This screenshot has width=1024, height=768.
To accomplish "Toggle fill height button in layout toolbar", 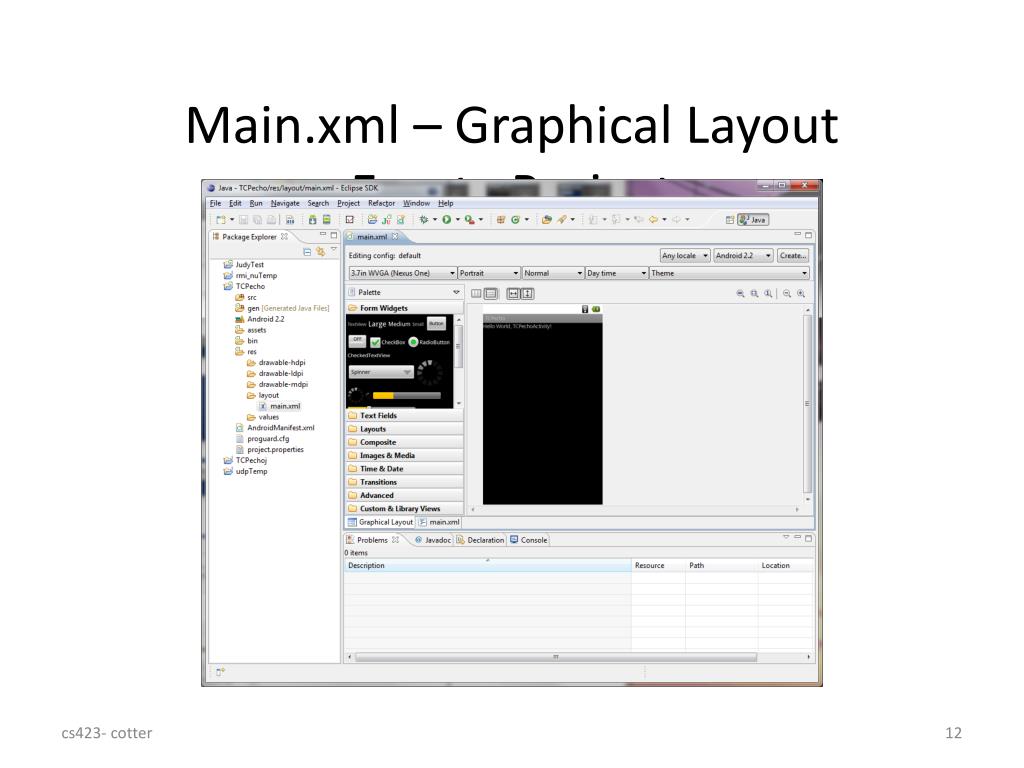I will [x=528, y=294].
